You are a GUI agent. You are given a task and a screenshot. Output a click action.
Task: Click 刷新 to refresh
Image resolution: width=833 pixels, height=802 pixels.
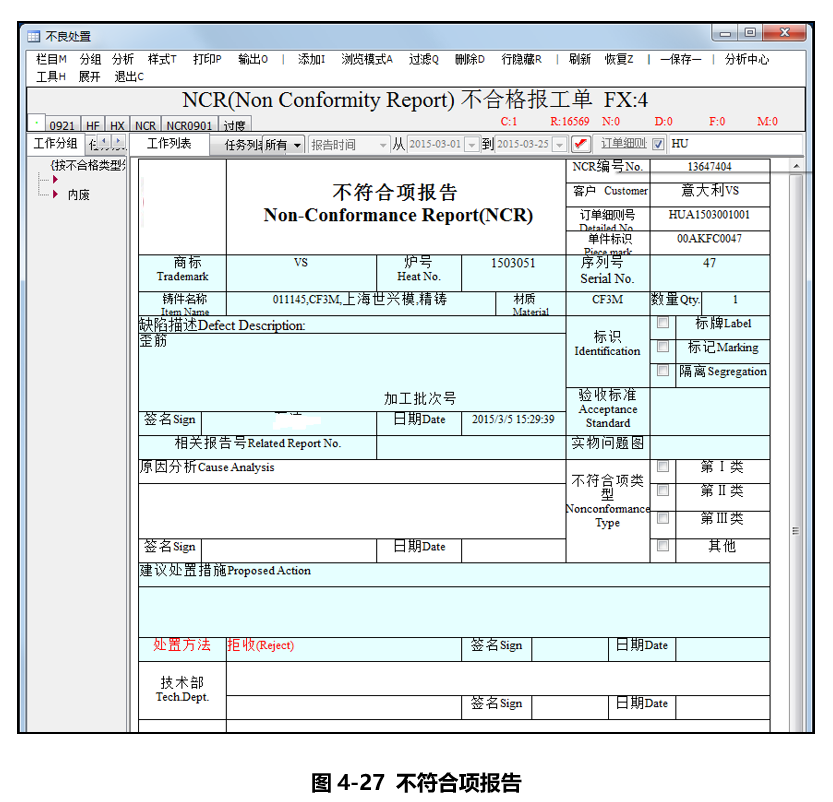coord(580,59)
